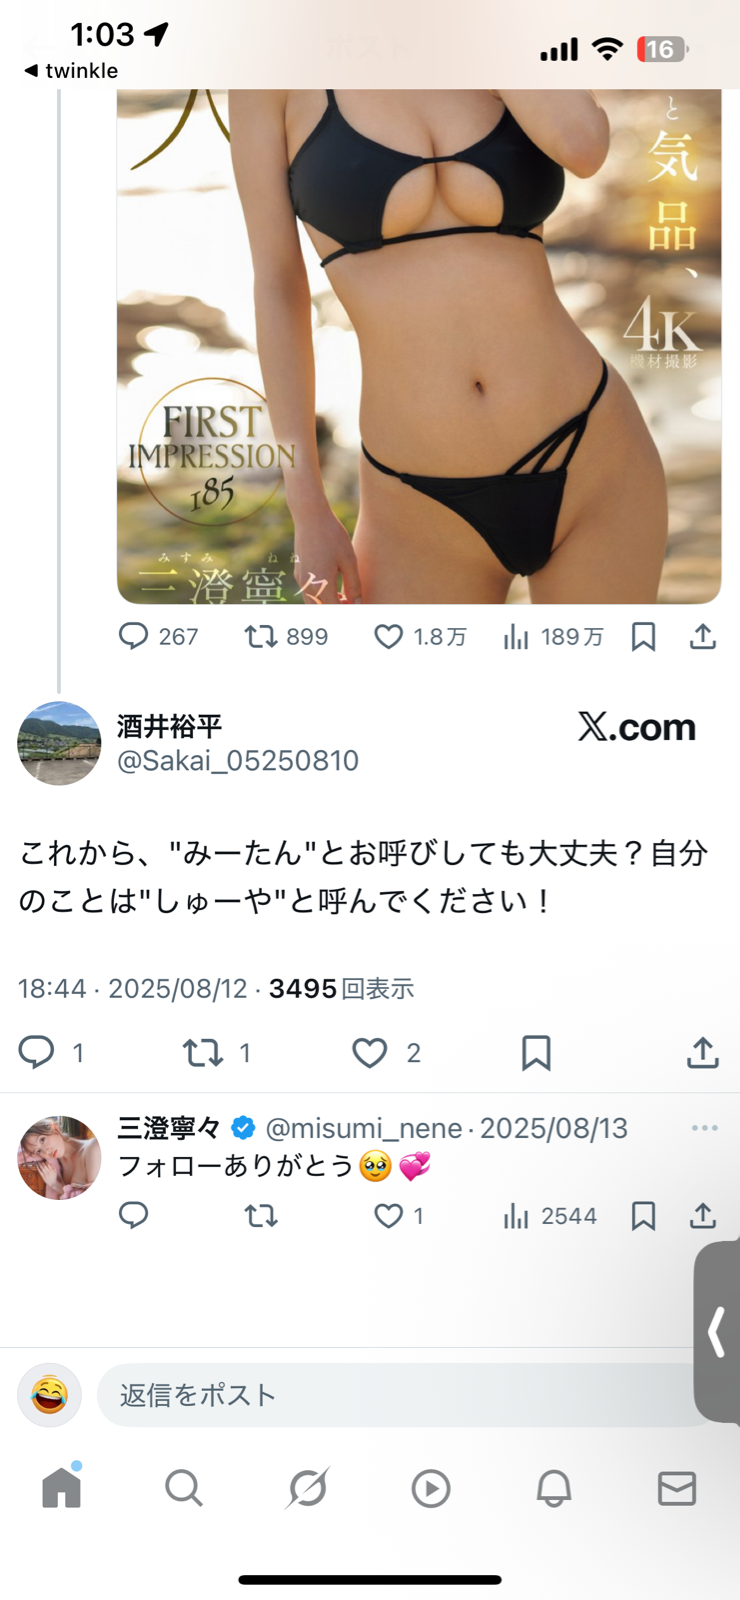The image size is (740, 1600).
Task: Bookmark the 酒井裕平 post
Action: coord(536,1053)
